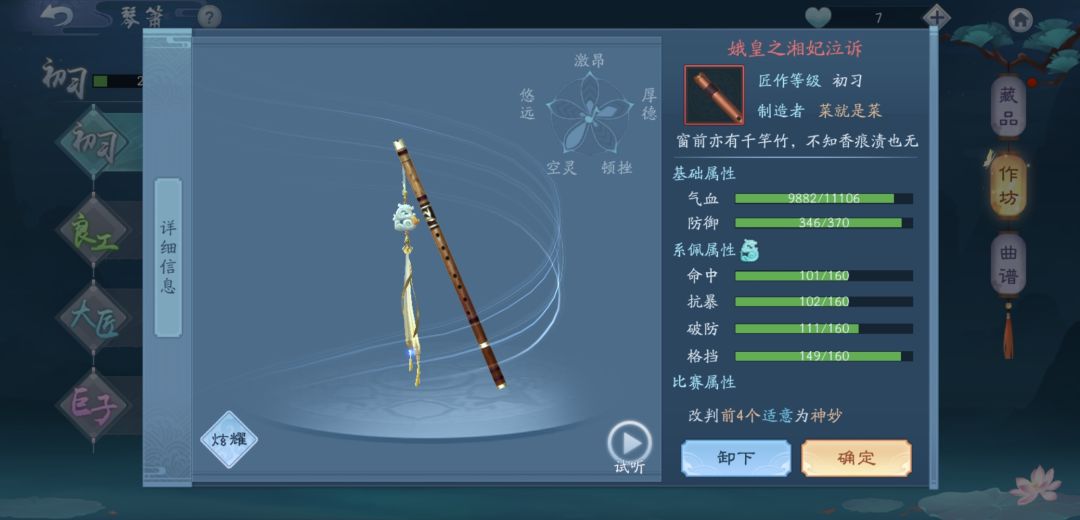Open the 藏品 lantern tab
This screenshot has height=520, width=1080.
1008,108
